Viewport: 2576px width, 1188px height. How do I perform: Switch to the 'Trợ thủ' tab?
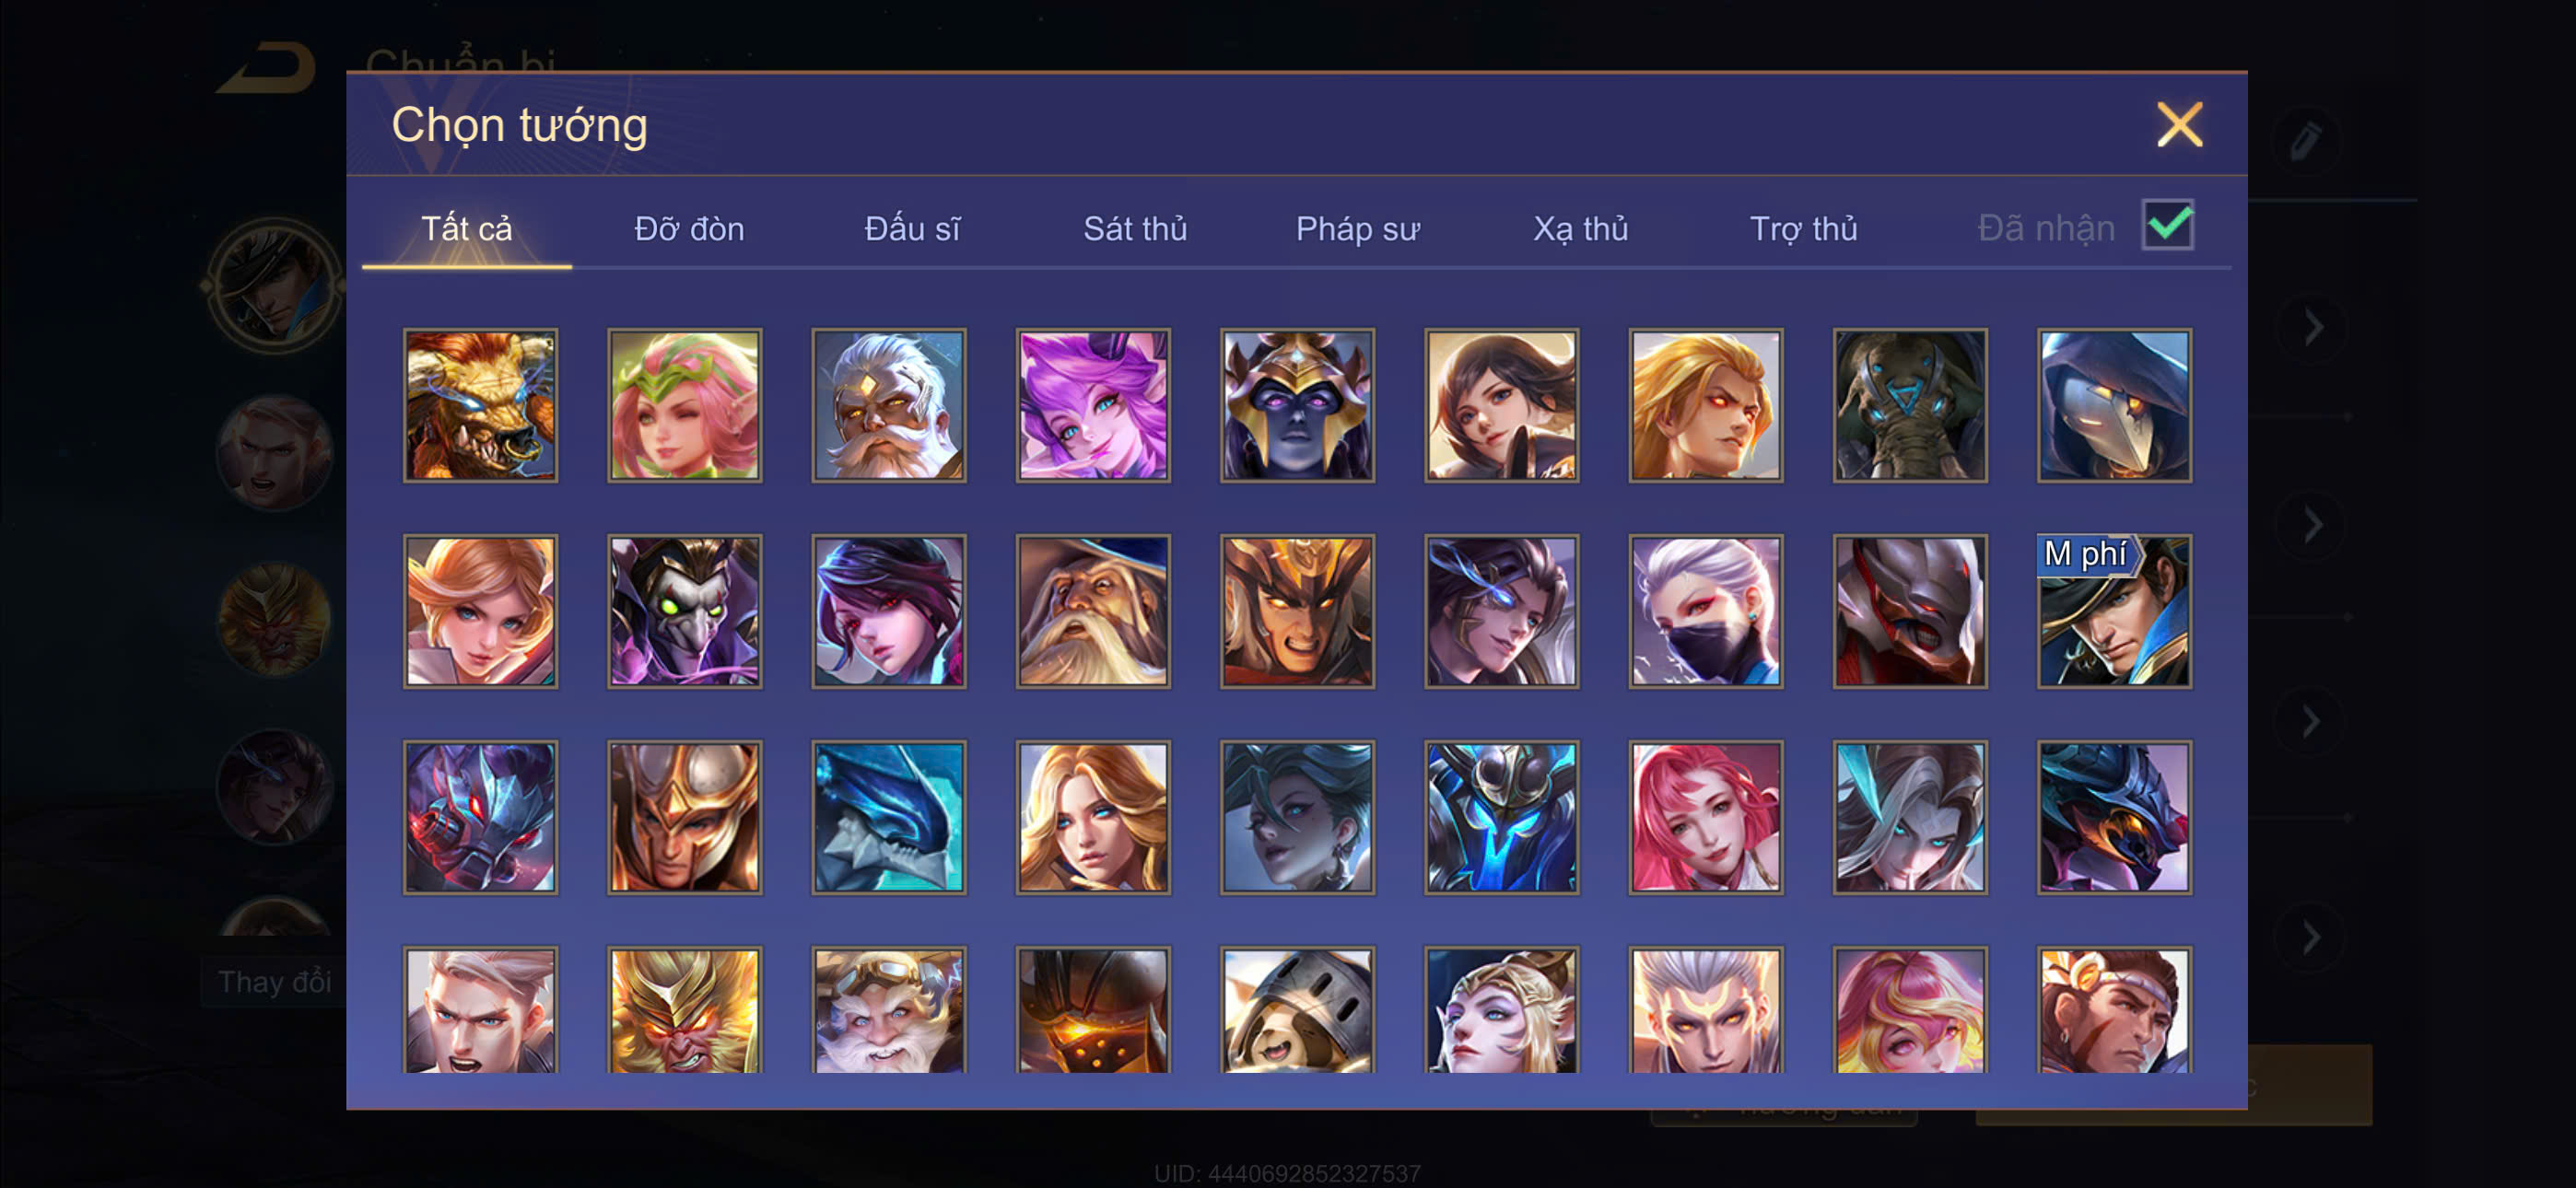[x=1803, y=229]
